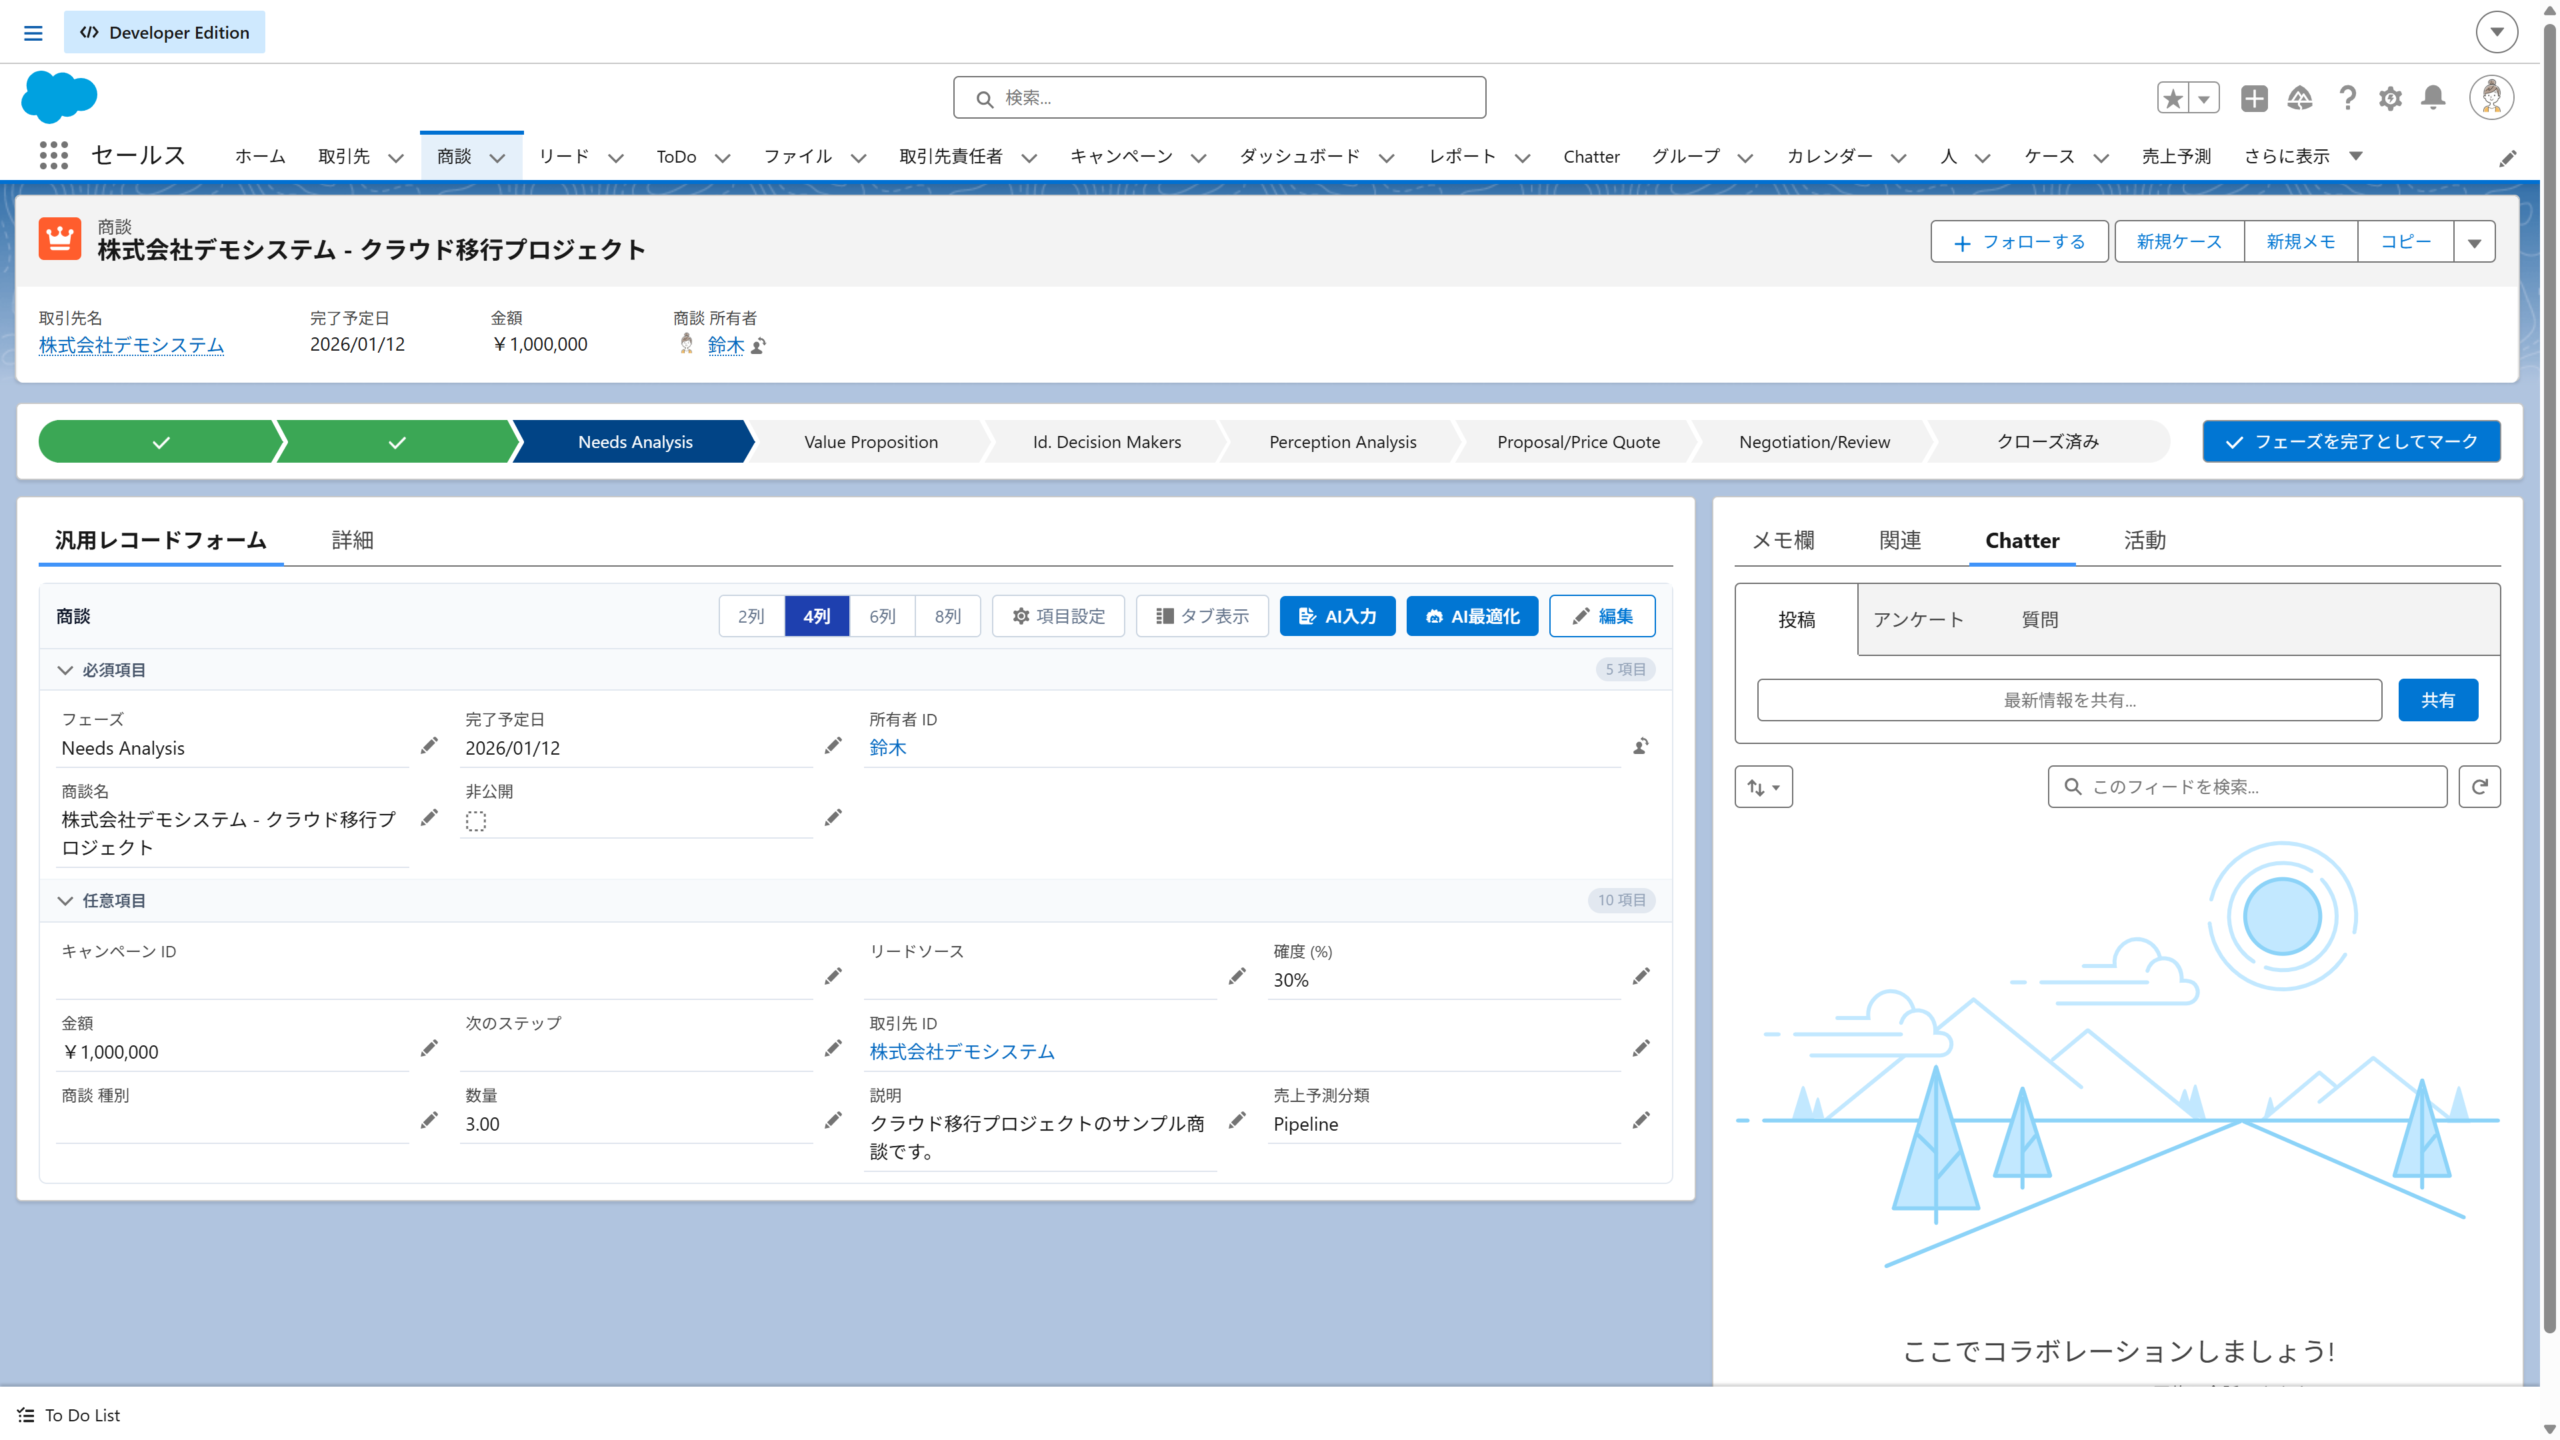Click the favorites star icon
The height and width of the screenshot is (1440, 2560).
tap(2173, 98)
